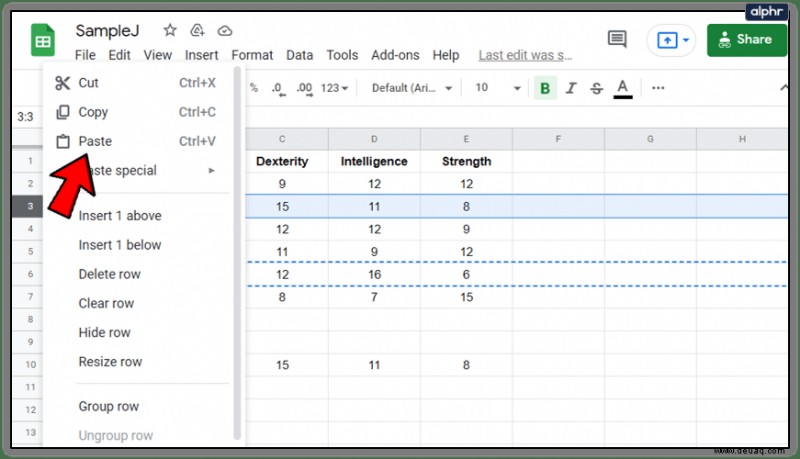Screen dimensions: 800x459
Task: Open the Format menu
Action: tap(252, 55)
